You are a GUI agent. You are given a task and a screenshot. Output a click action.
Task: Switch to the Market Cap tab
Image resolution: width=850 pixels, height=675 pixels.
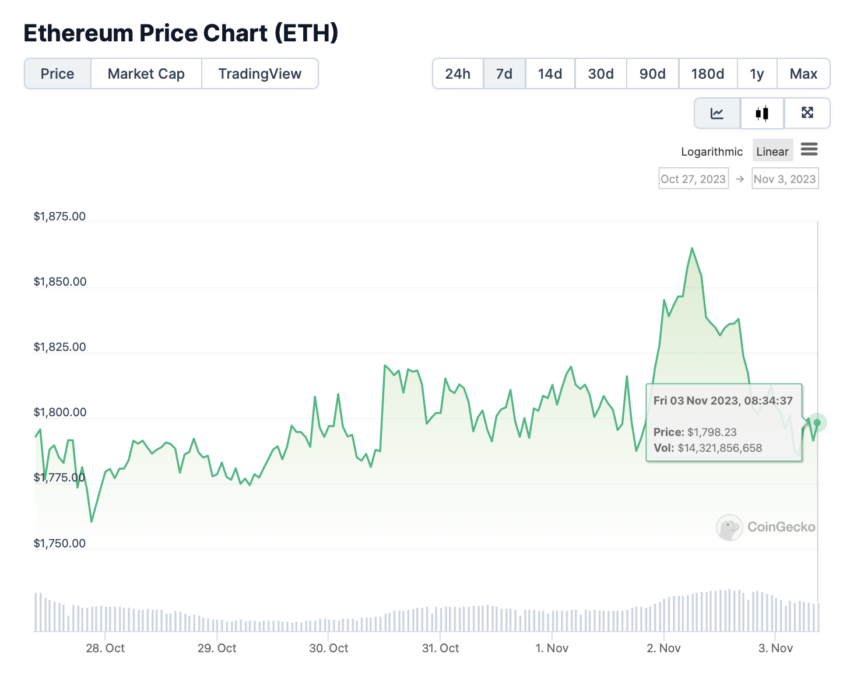[x=146, y=74]
